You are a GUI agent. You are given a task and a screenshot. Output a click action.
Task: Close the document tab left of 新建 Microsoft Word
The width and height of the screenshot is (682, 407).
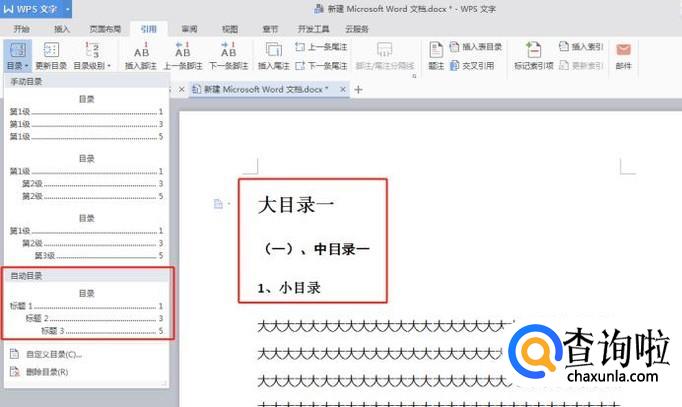point(182,89)
